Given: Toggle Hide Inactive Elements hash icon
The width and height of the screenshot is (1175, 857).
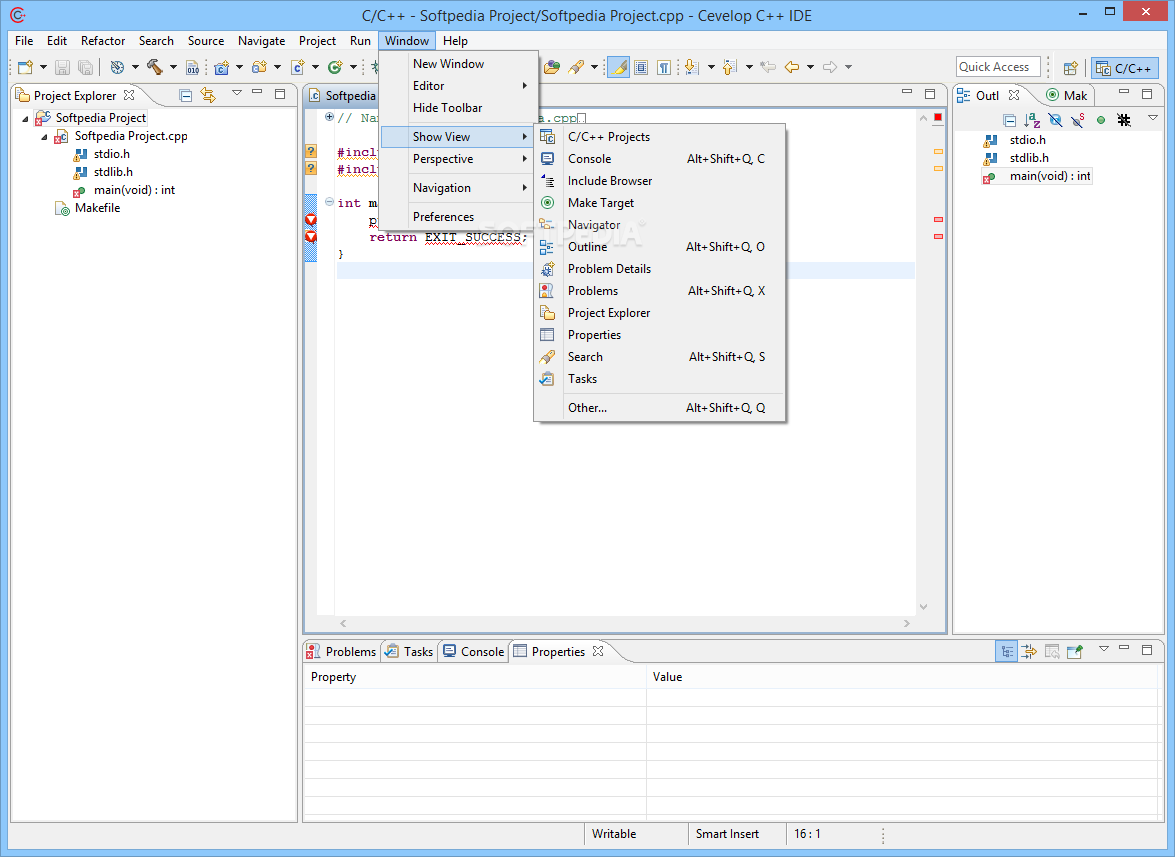Looking at the screenshot, I should click(x=1123, y=120).
